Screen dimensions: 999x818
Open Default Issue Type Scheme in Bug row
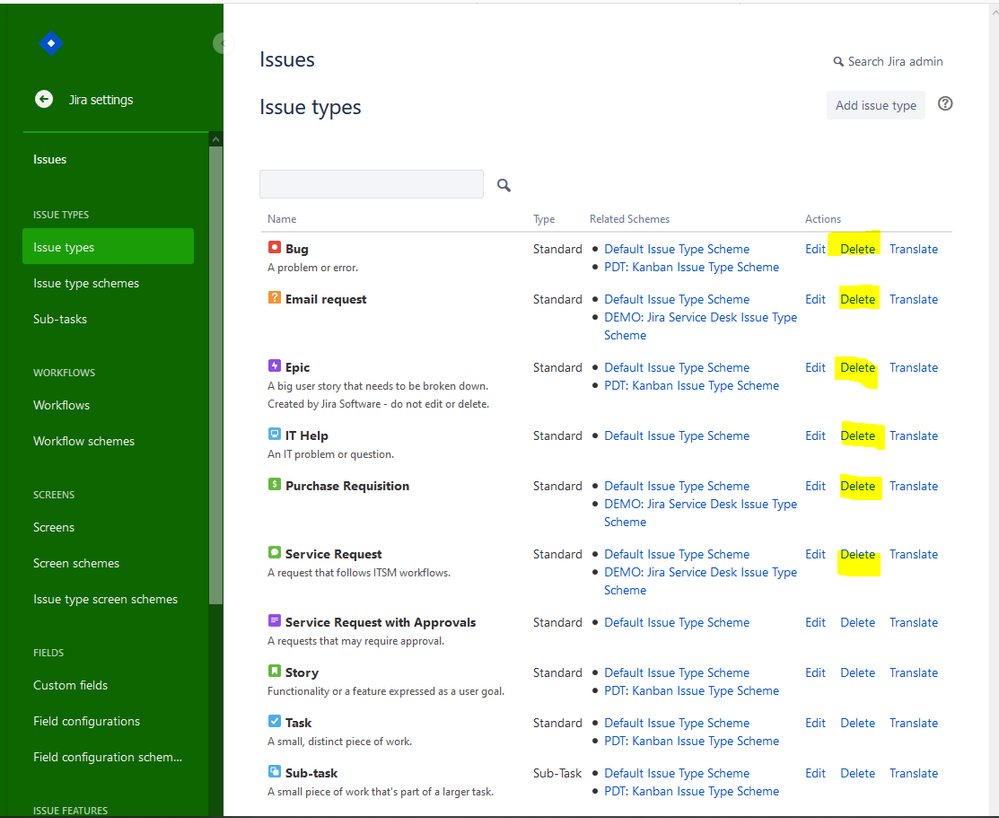click(676, 249)
